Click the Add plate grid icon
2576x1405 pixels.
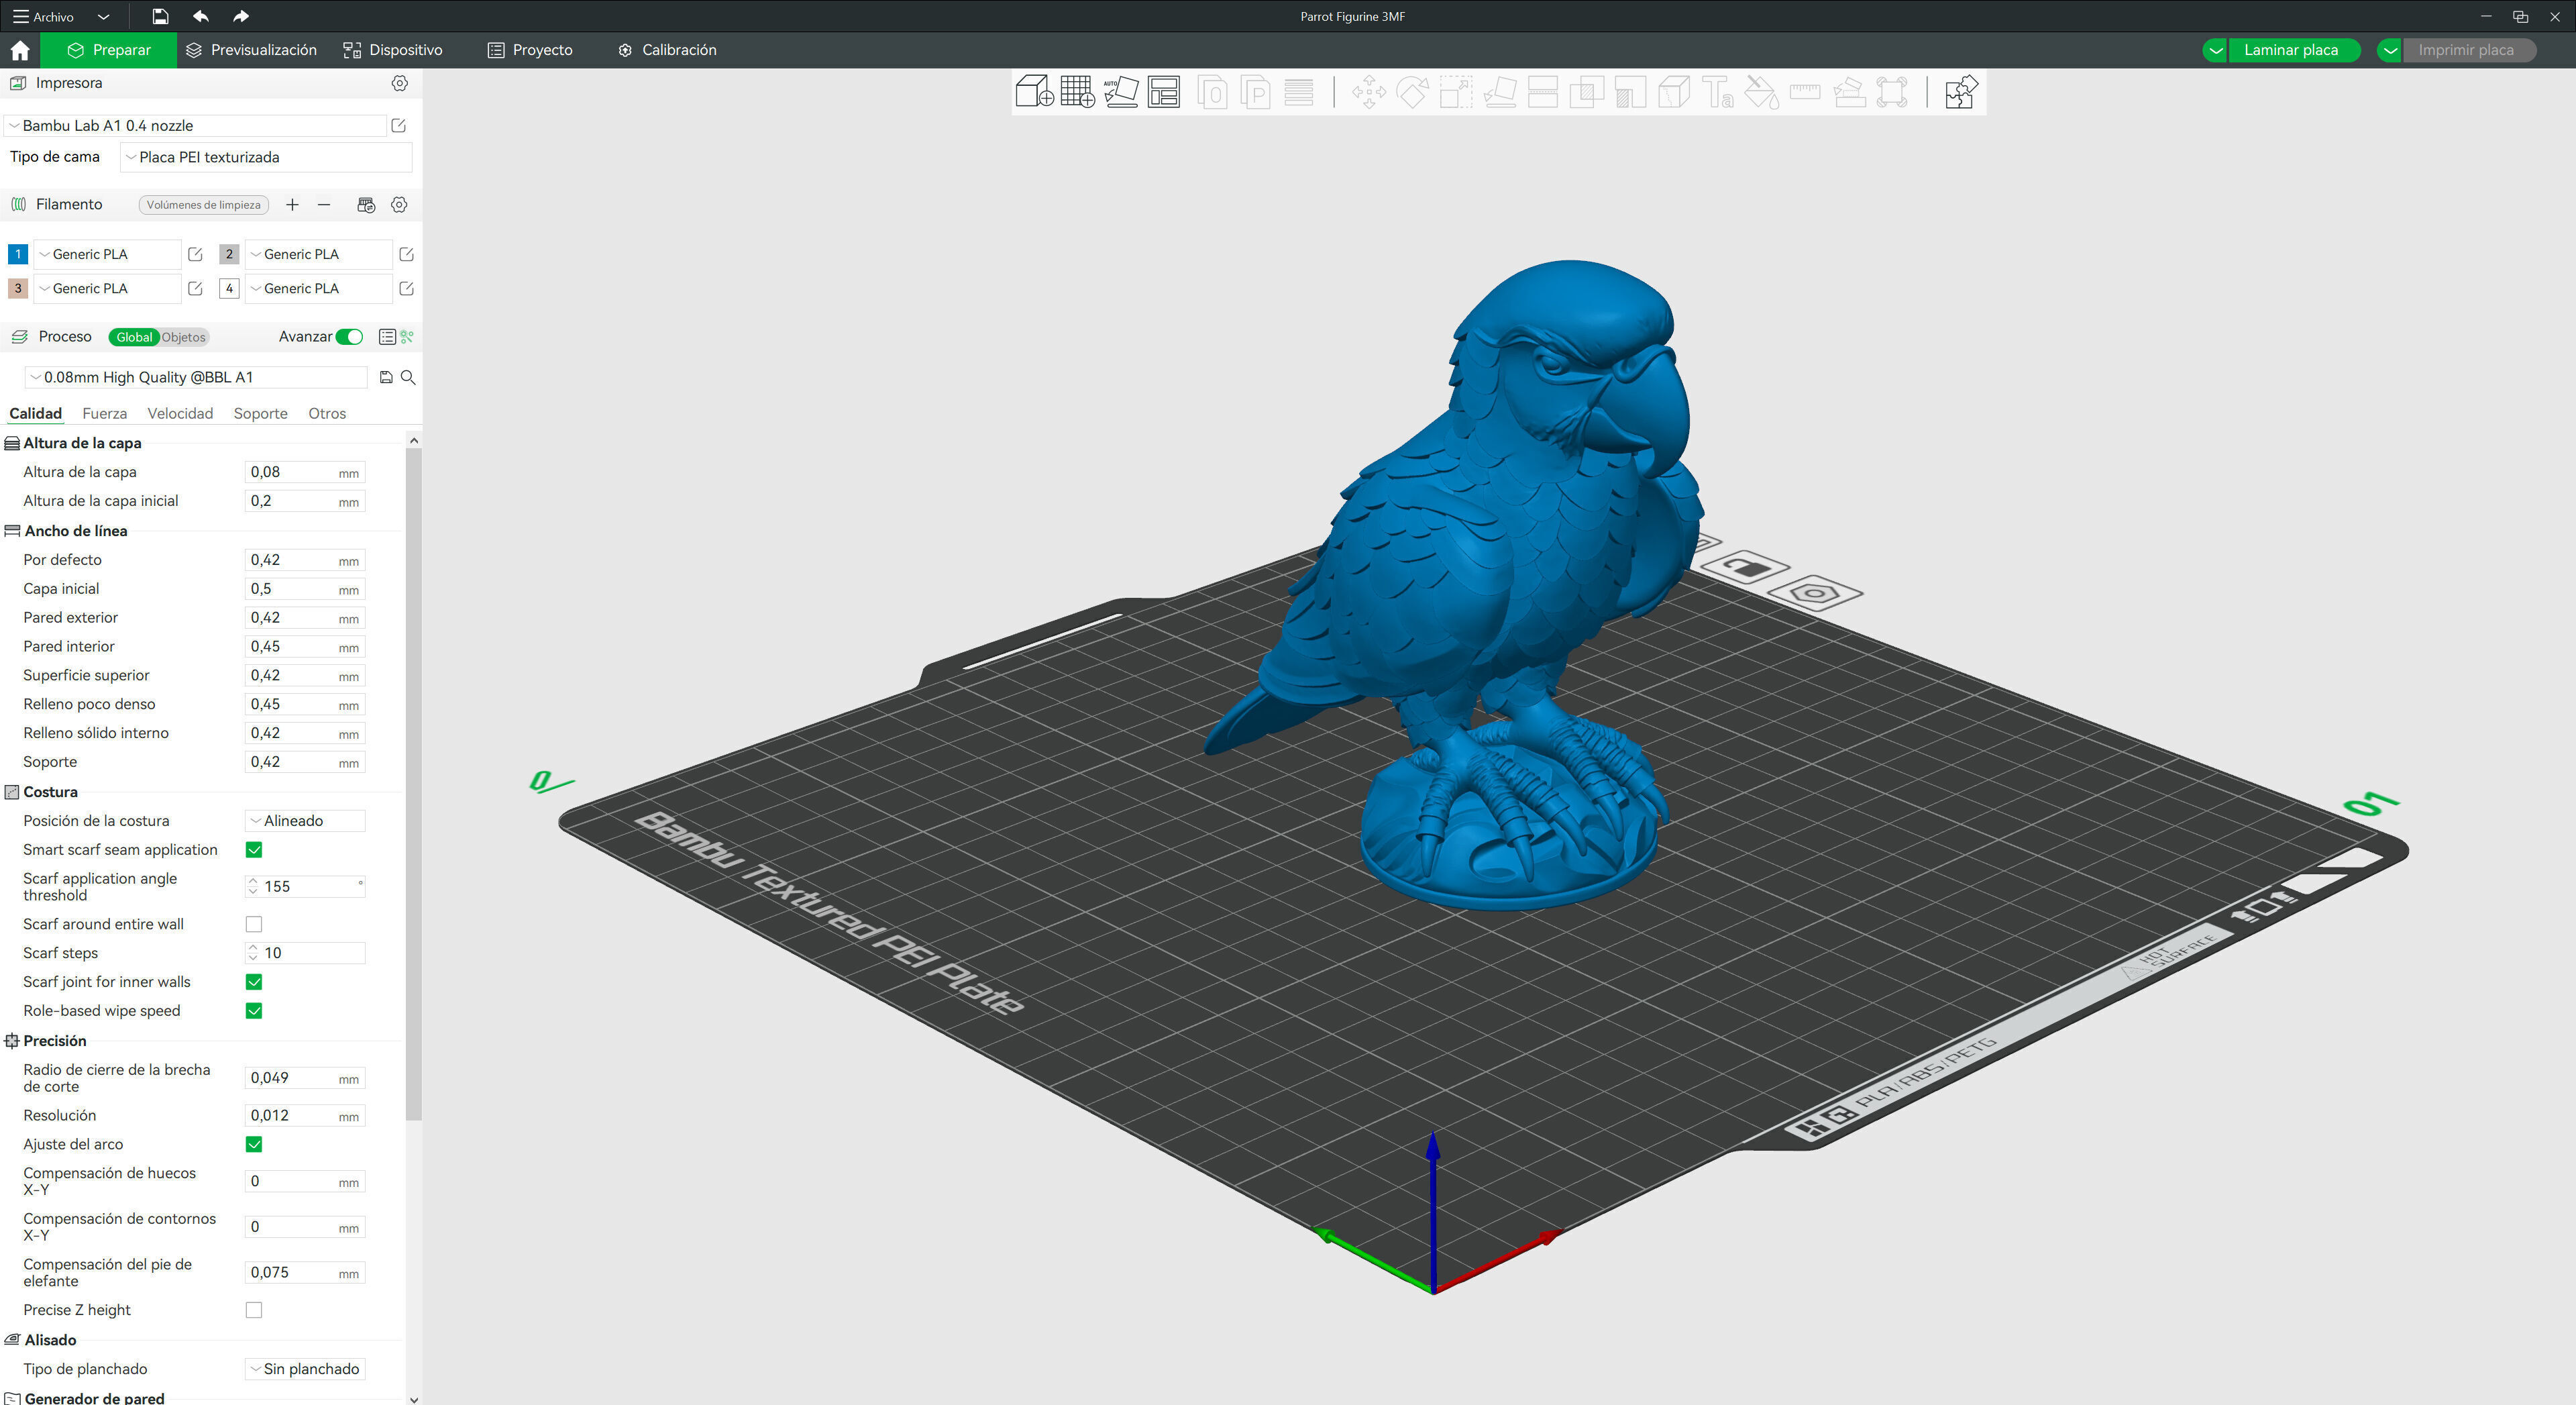[1077, 92]
